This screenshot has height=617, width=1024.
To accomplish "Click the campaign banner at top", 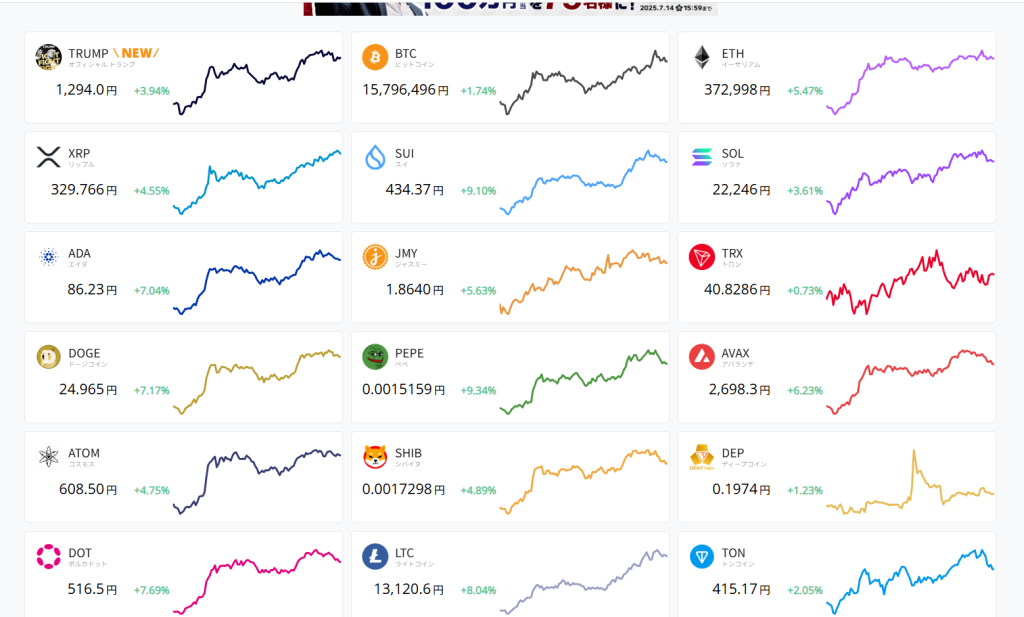I will [510, 7].
